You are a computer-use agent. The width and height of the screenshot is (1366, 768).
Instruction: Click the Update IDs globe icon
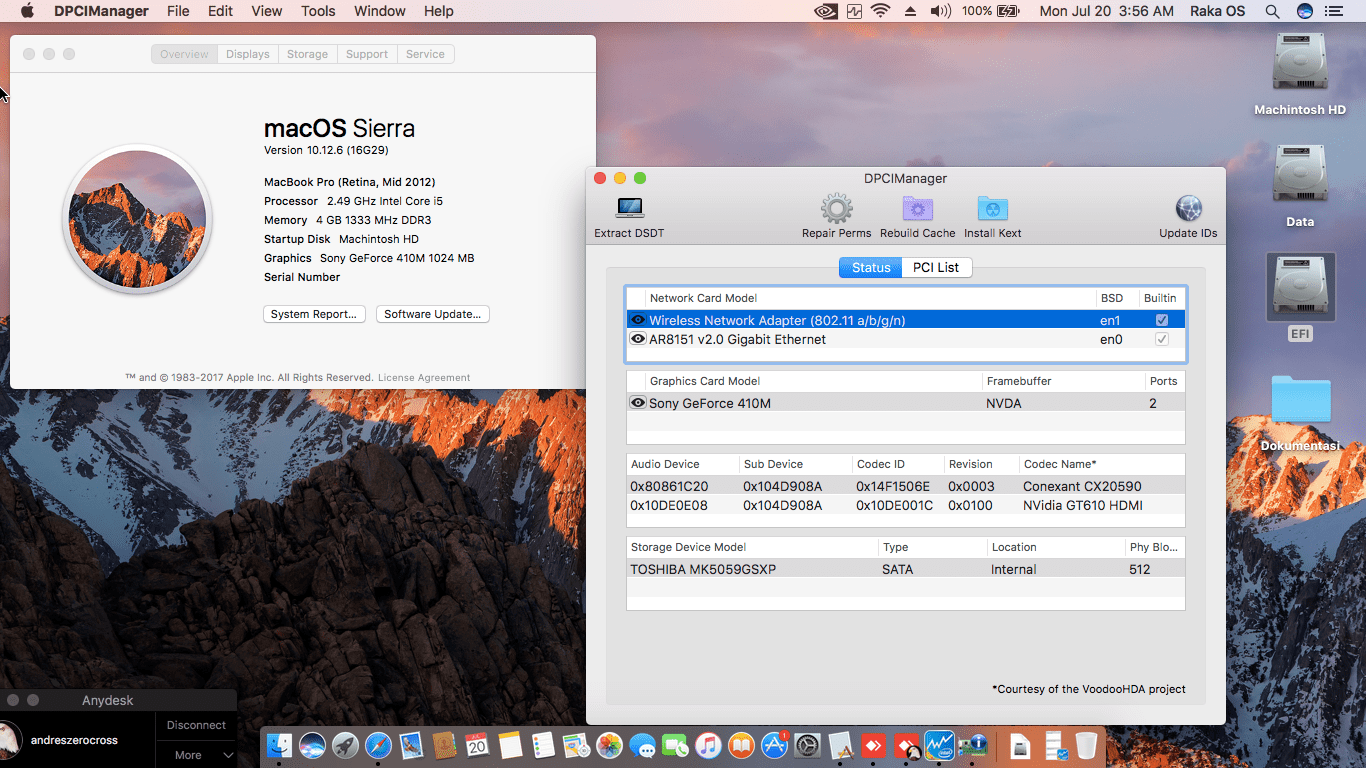[x=1188, y=208]
